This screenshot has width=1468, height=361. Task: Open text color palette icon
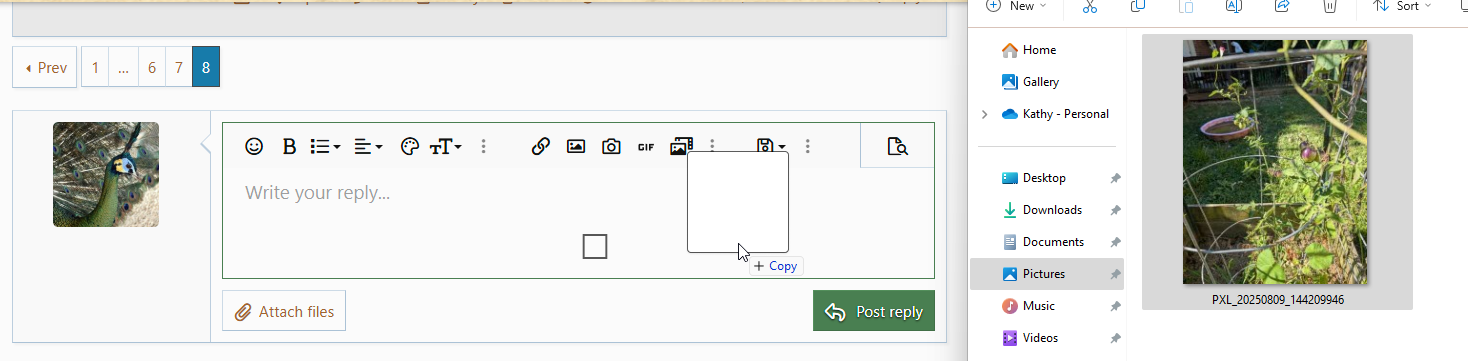pos(409,146)
